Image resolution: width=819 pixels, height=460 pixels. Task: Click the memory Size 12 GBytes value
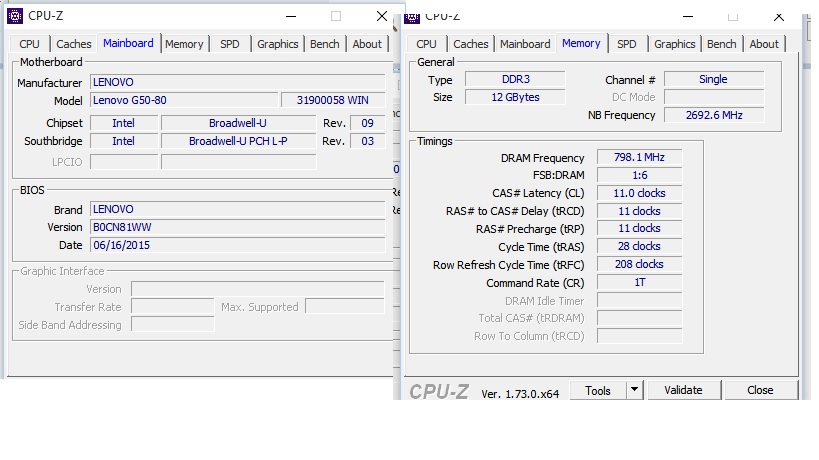tap(515, 97)
